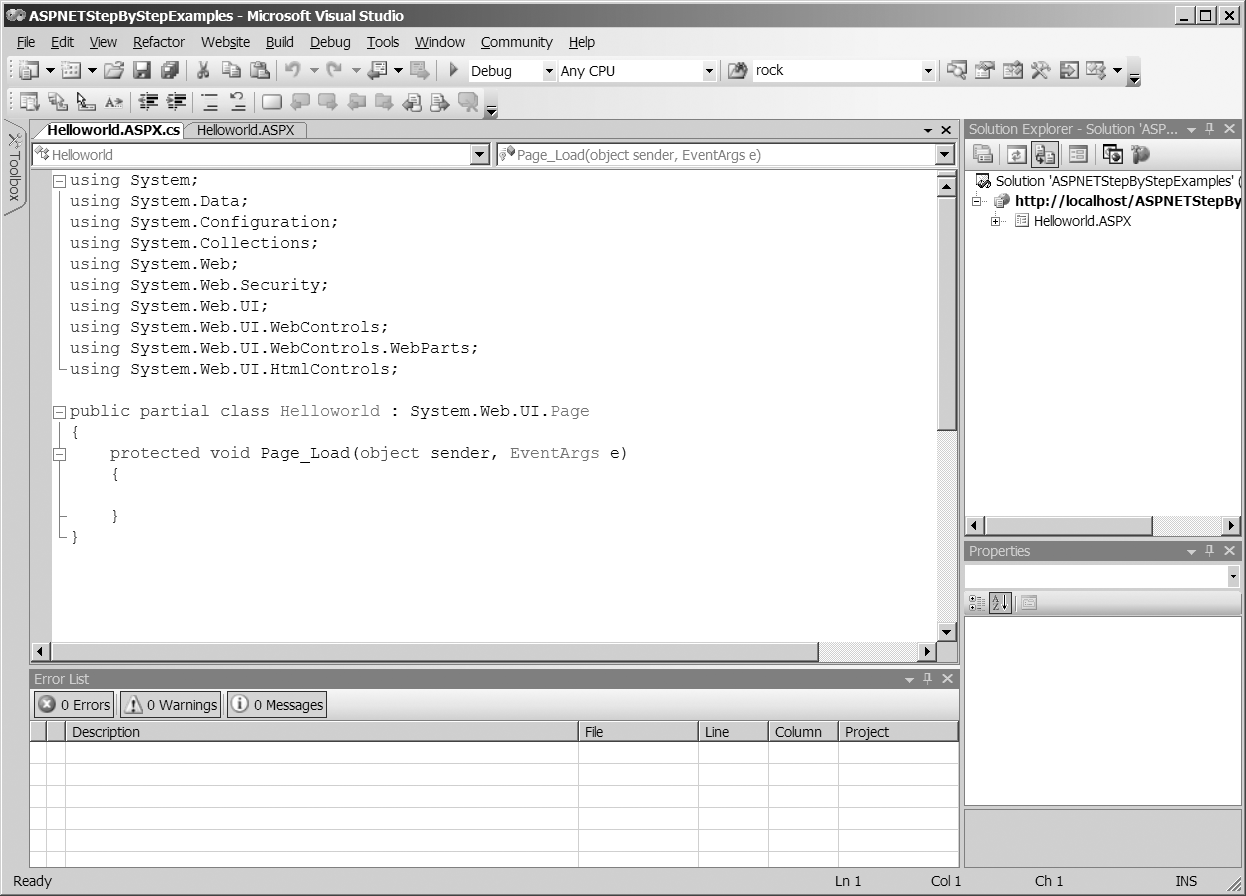Click the Add New Item toolbar icon
This screenshot has height=896, width=1246.
[71, 70]
